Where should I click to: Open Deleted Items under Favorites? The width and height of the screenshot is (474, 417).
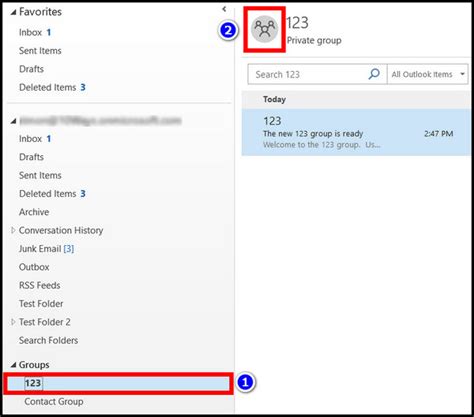click(48, 87)
